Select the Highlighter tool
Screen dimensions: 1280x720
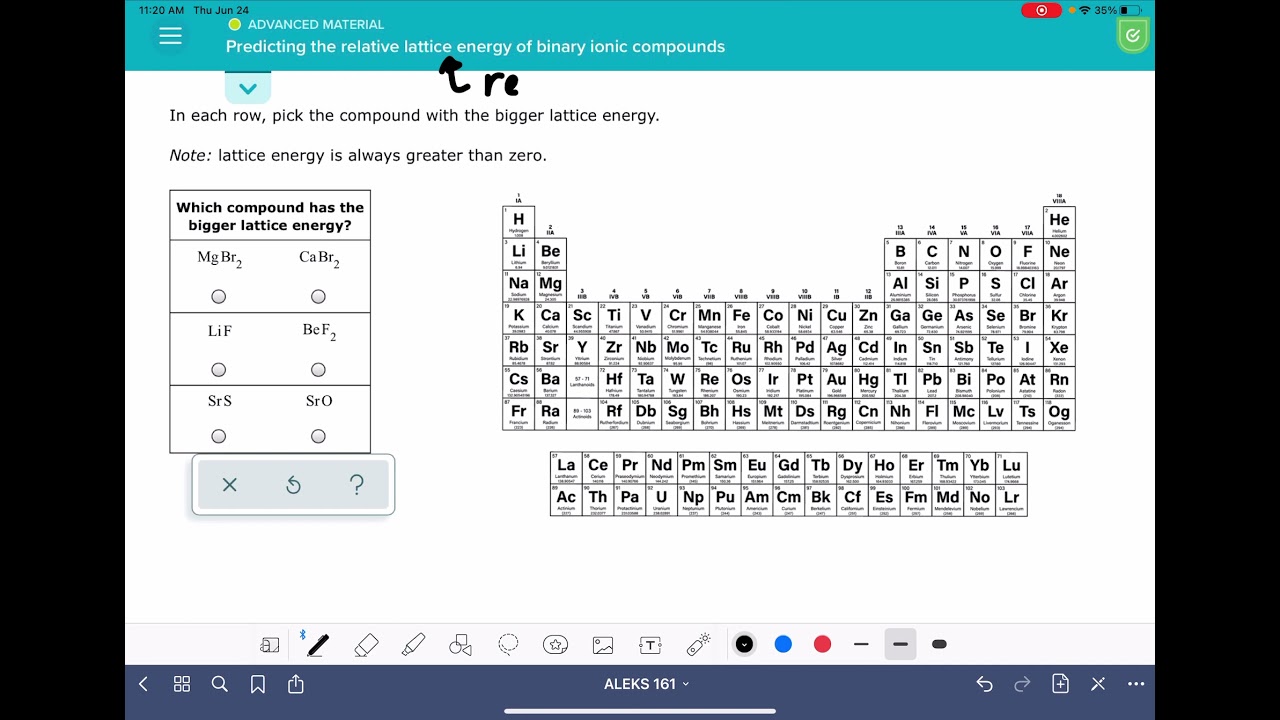click(x=413, y=645)
